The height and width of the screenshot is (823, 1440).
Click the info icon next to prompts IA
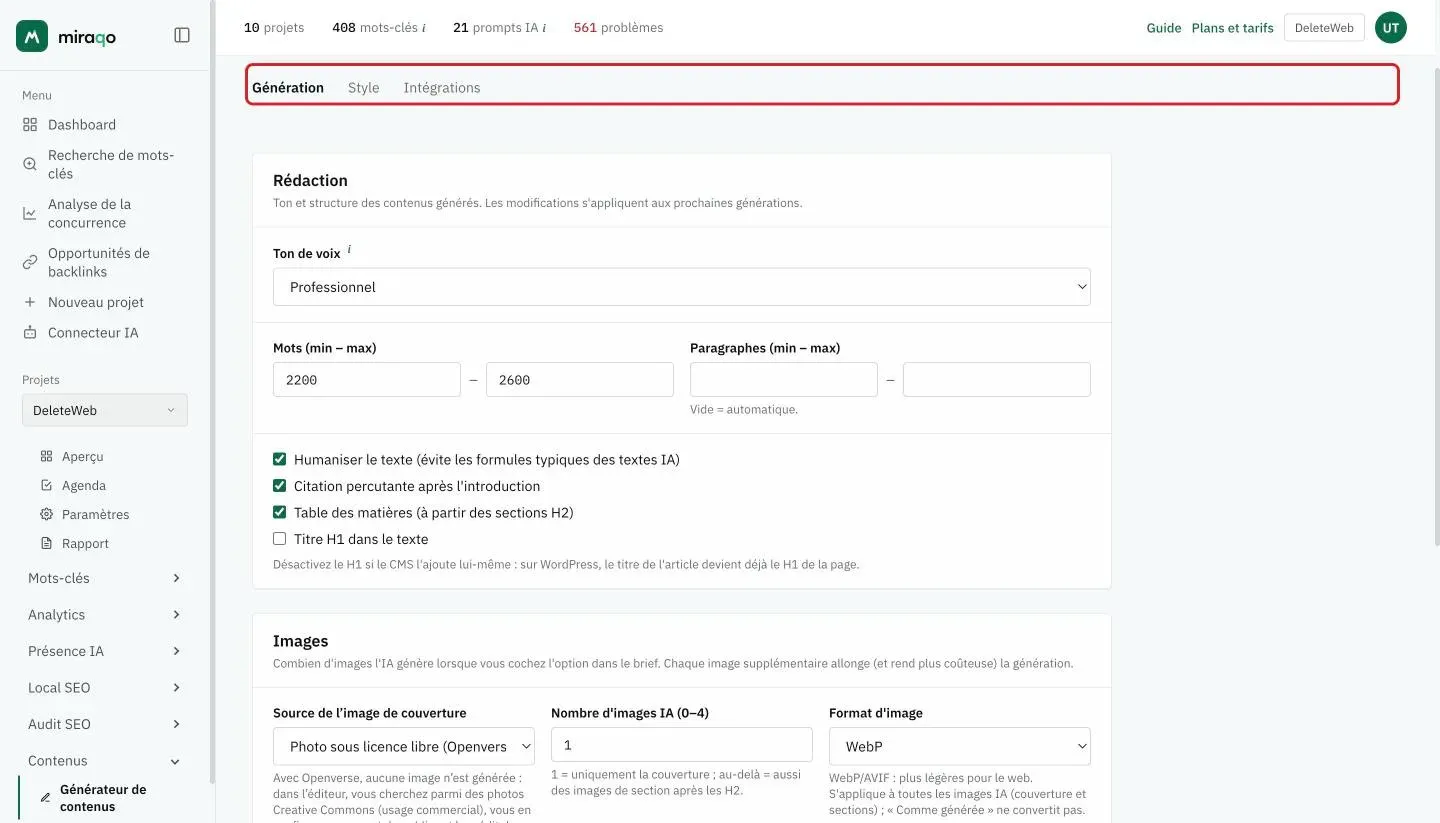tap(544, 28)
